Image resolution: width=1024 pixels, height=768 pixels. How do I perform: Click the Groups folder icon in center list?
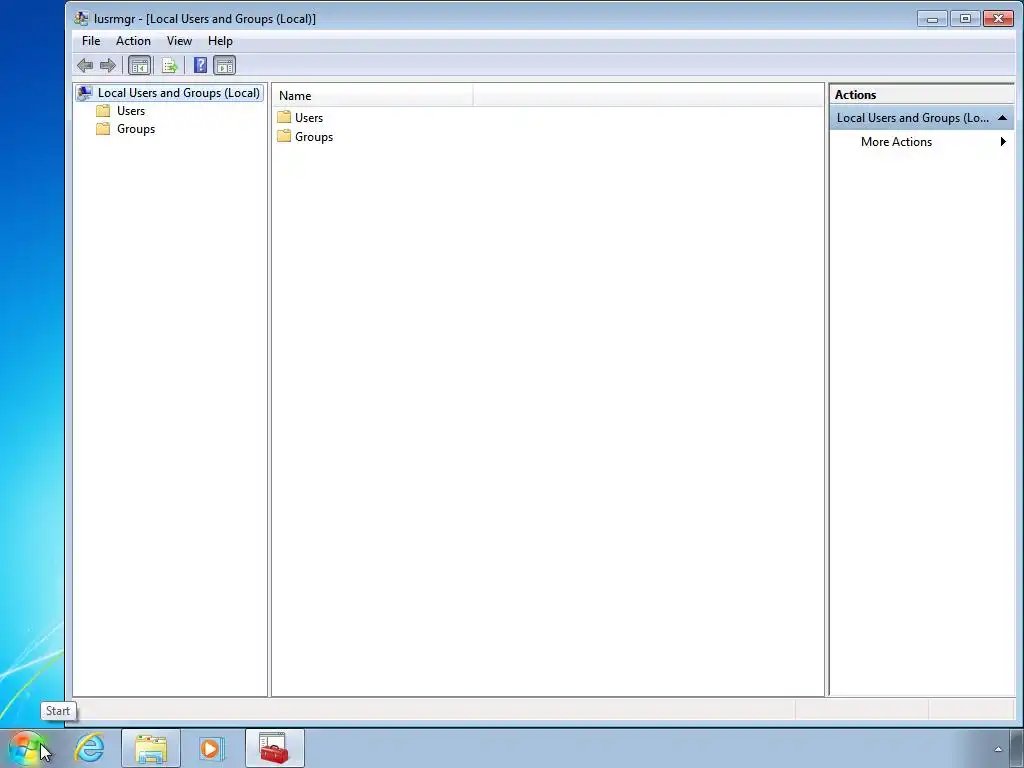tap(284, 136)
